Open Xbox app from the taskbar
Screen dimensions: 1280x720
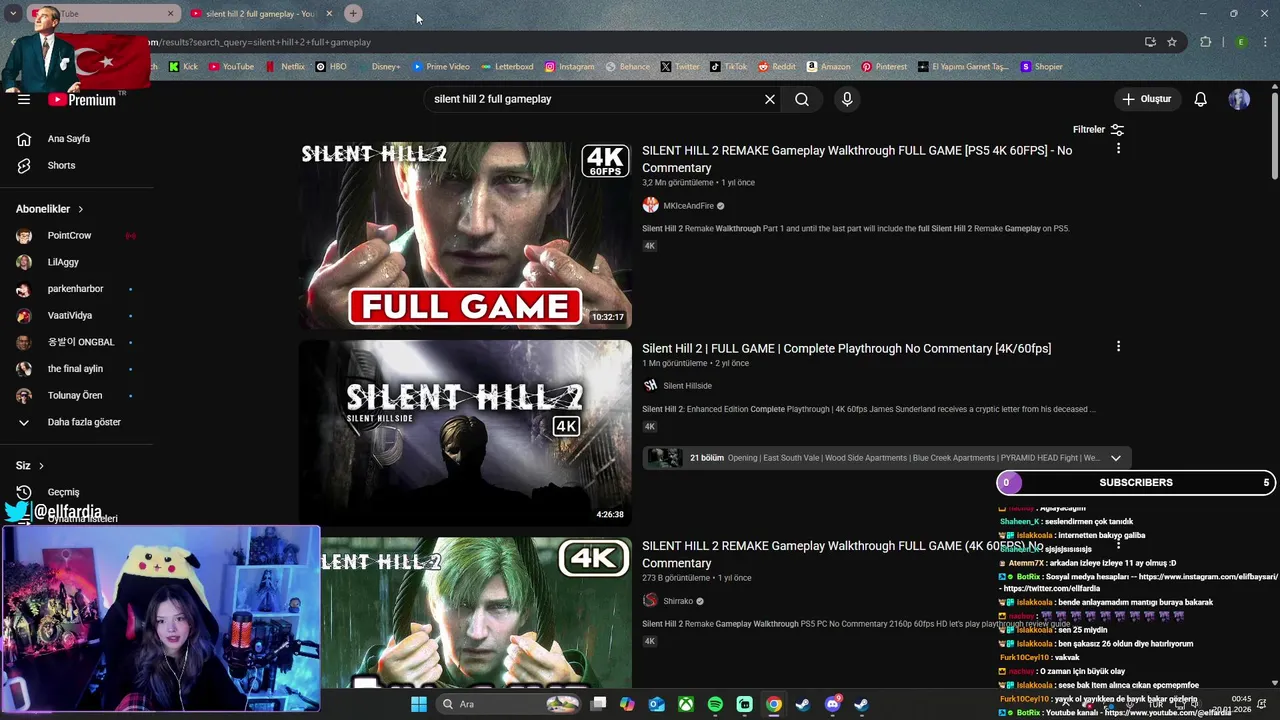tap(686, 704)
